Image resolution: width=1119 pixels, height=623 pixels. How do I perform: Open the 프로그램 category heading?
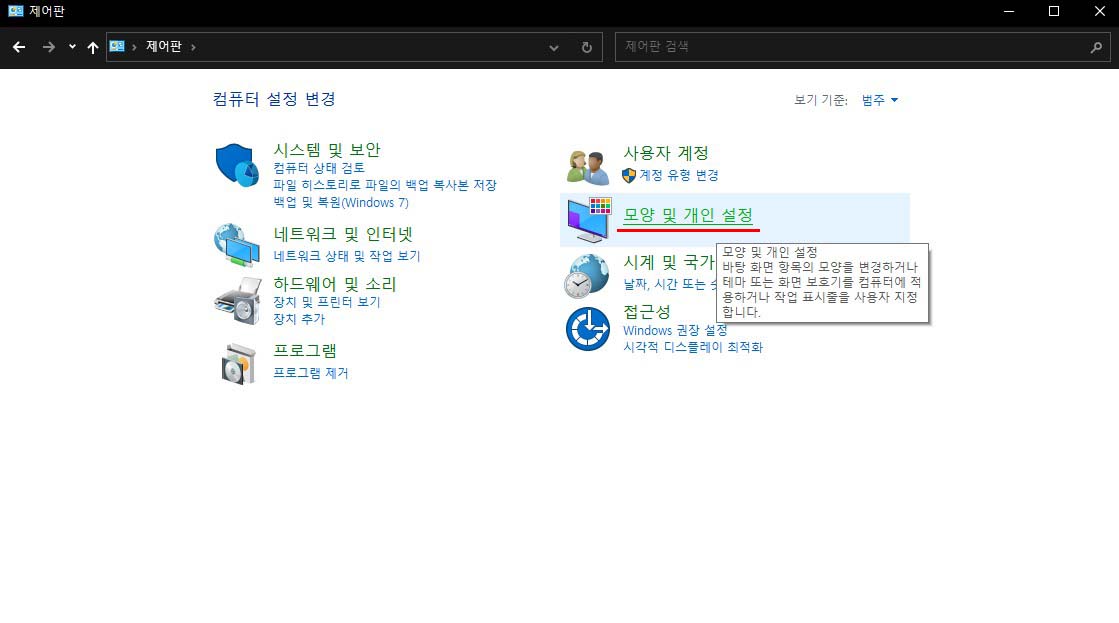coord(305,350)
